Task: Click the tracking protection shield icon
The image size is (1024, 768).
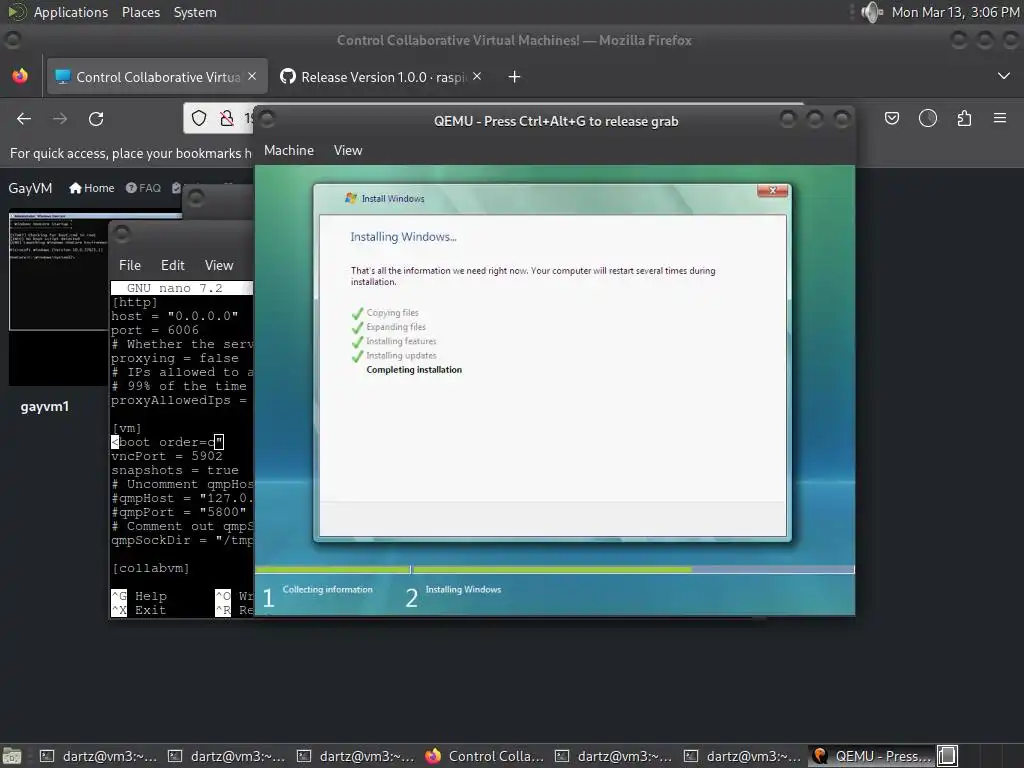Action: pos(199,118)
